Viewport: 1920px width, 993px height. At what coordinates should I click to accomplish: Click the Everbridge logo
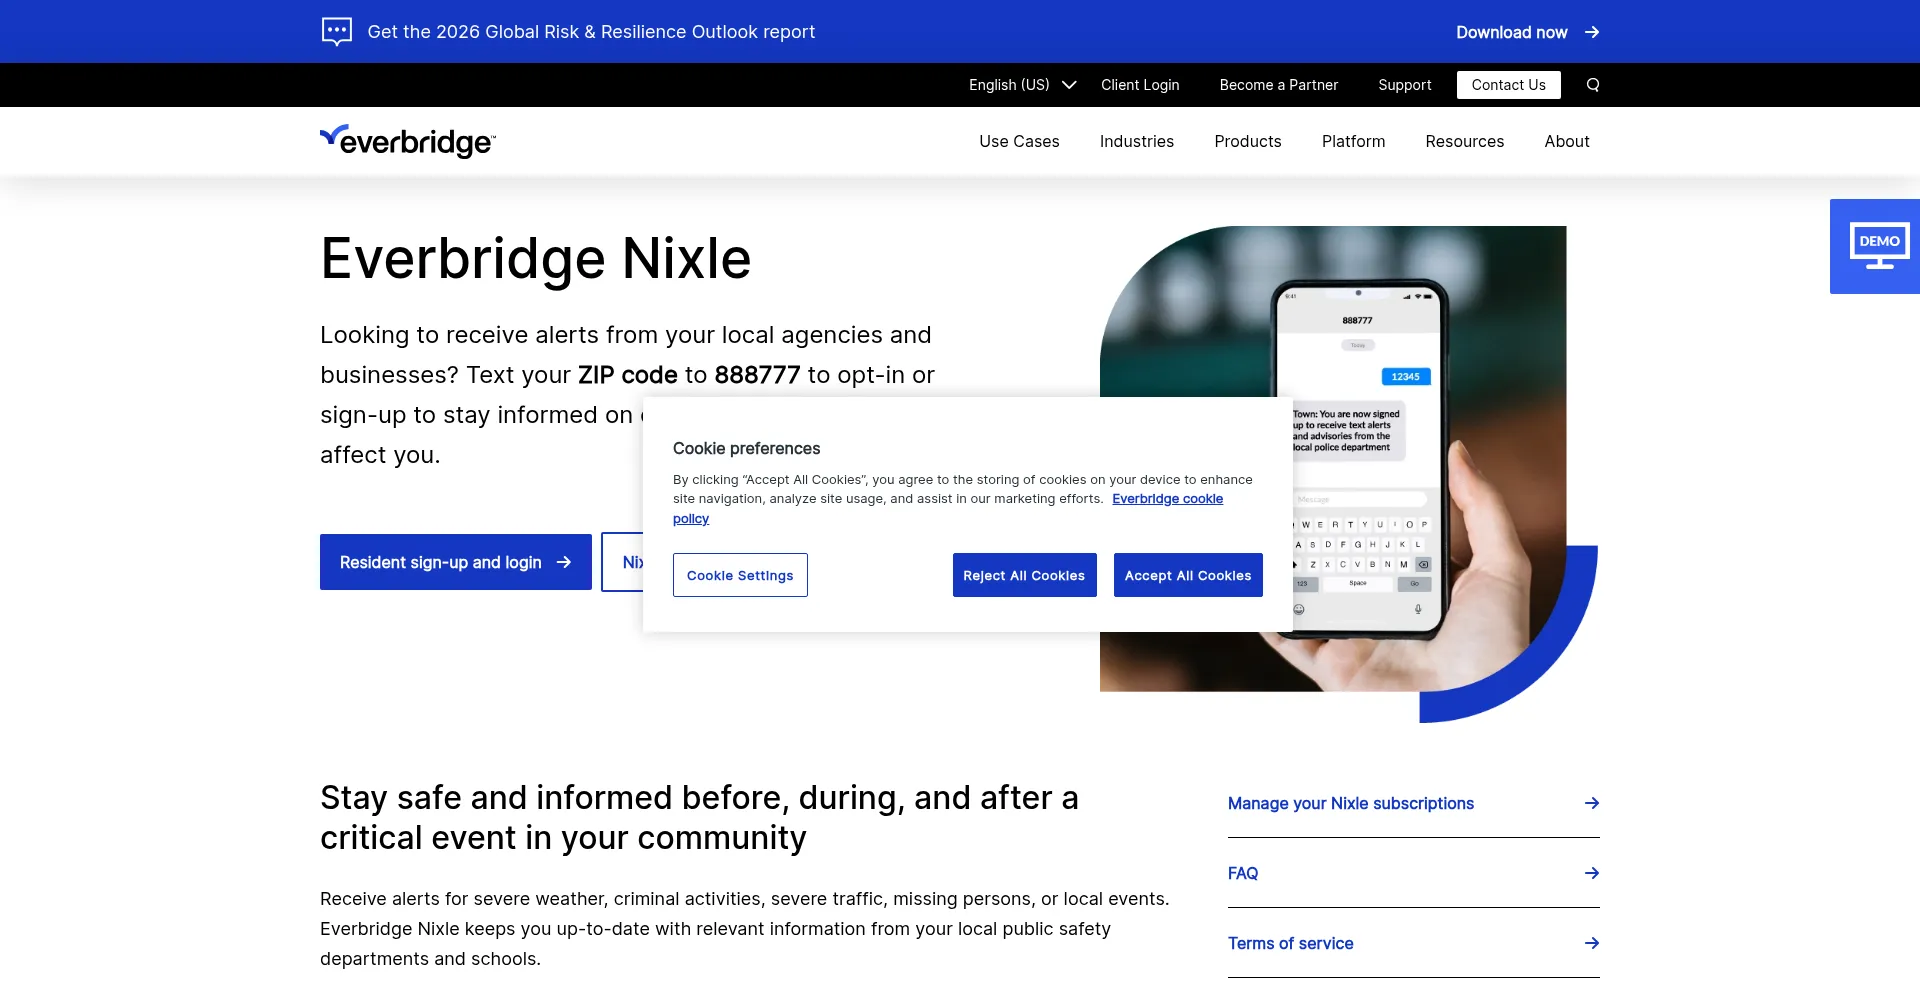point(407,141)
